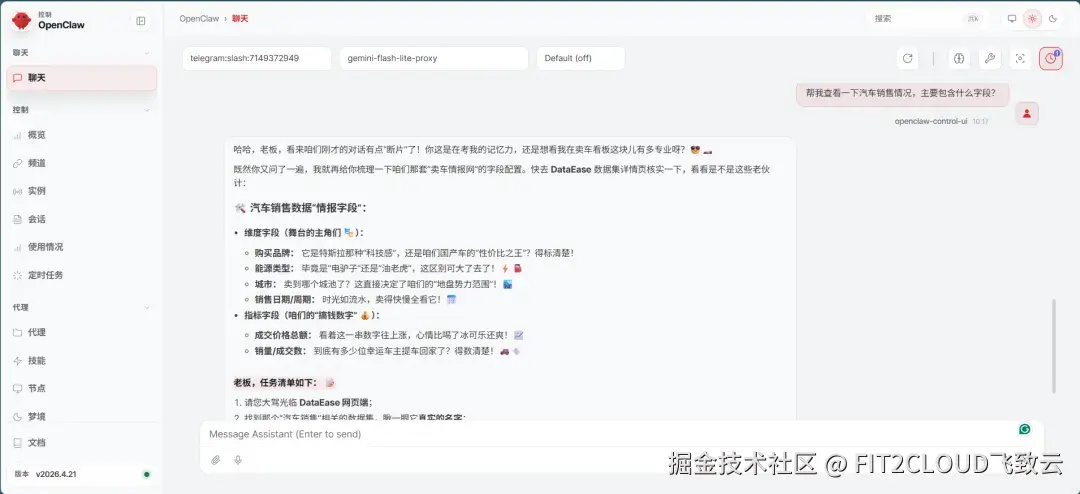Click the OpenClaw breadcrumb link
This screenshot has width=1080, height=494.
point(199,19)
